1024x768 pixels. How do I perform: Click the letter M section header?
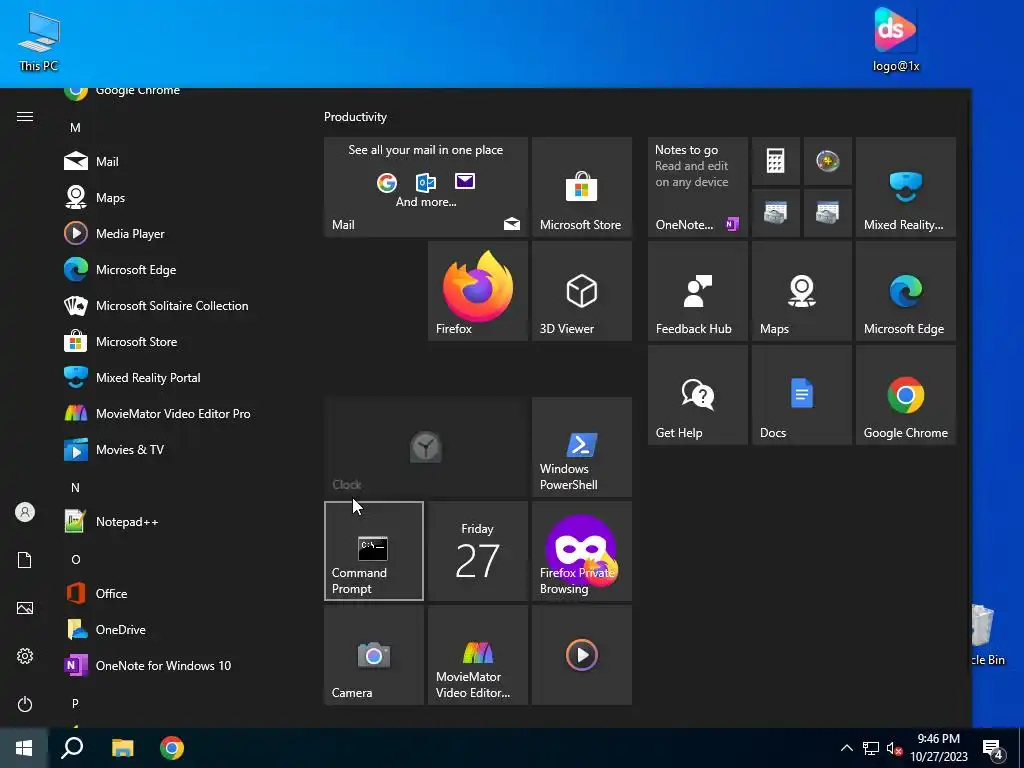pos(75,128)
